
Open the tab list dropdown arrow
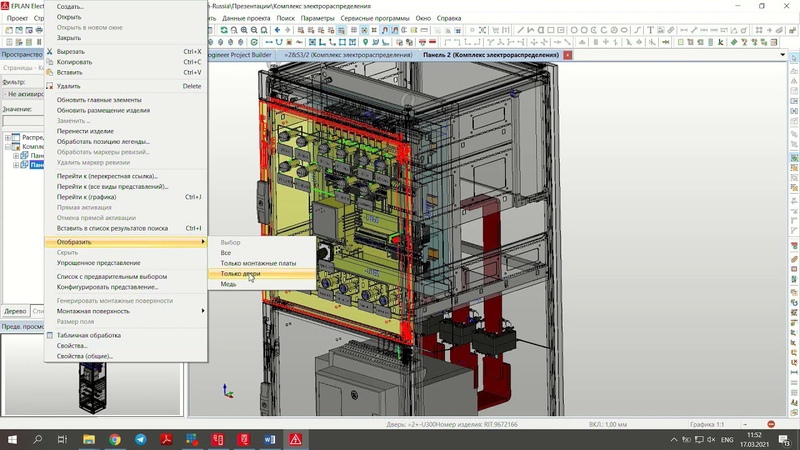[783, 55]
